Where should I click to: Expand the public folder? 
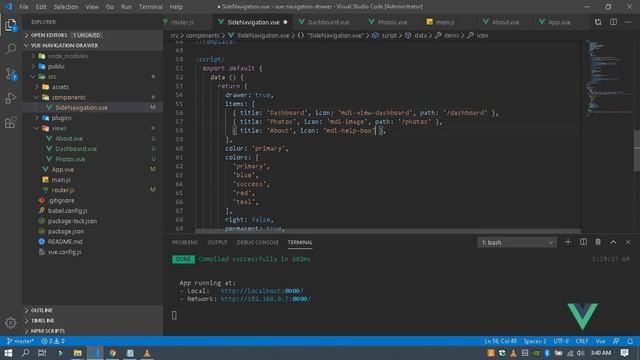click(93, 66)
